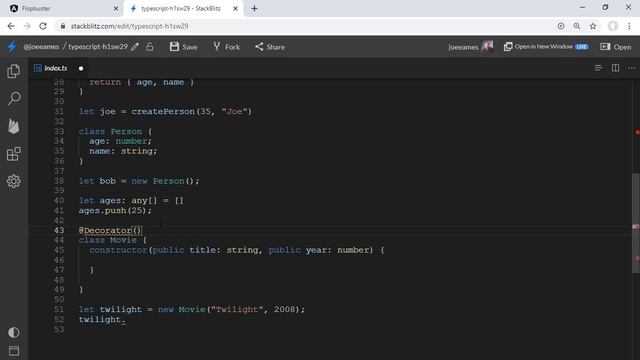Share the project
The width and height of the screenshot is (640, 360).
(270, 47)
